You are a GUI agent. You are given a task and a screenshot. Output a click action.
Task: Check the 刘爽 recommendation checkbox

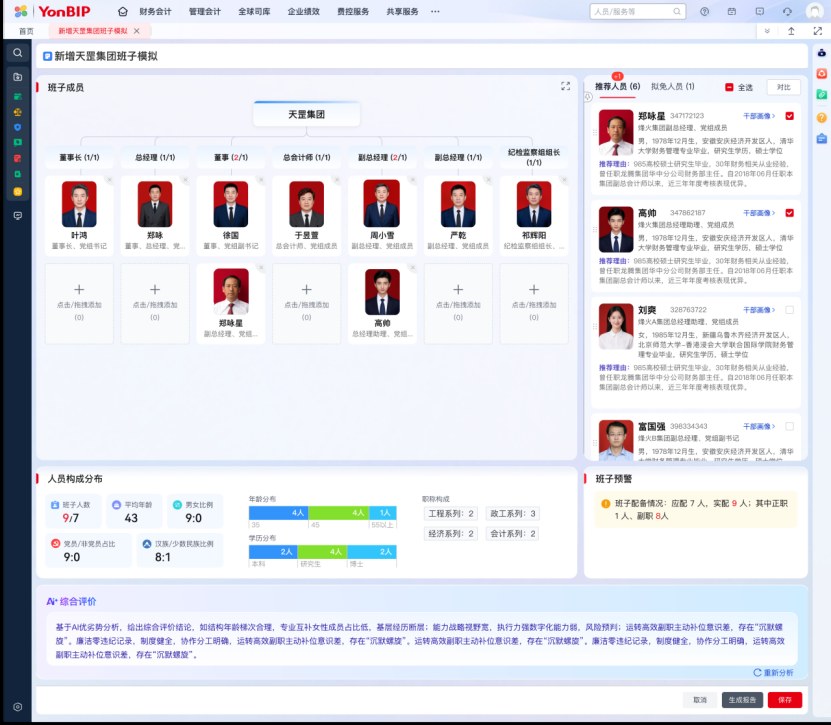(x=789, y=310)
